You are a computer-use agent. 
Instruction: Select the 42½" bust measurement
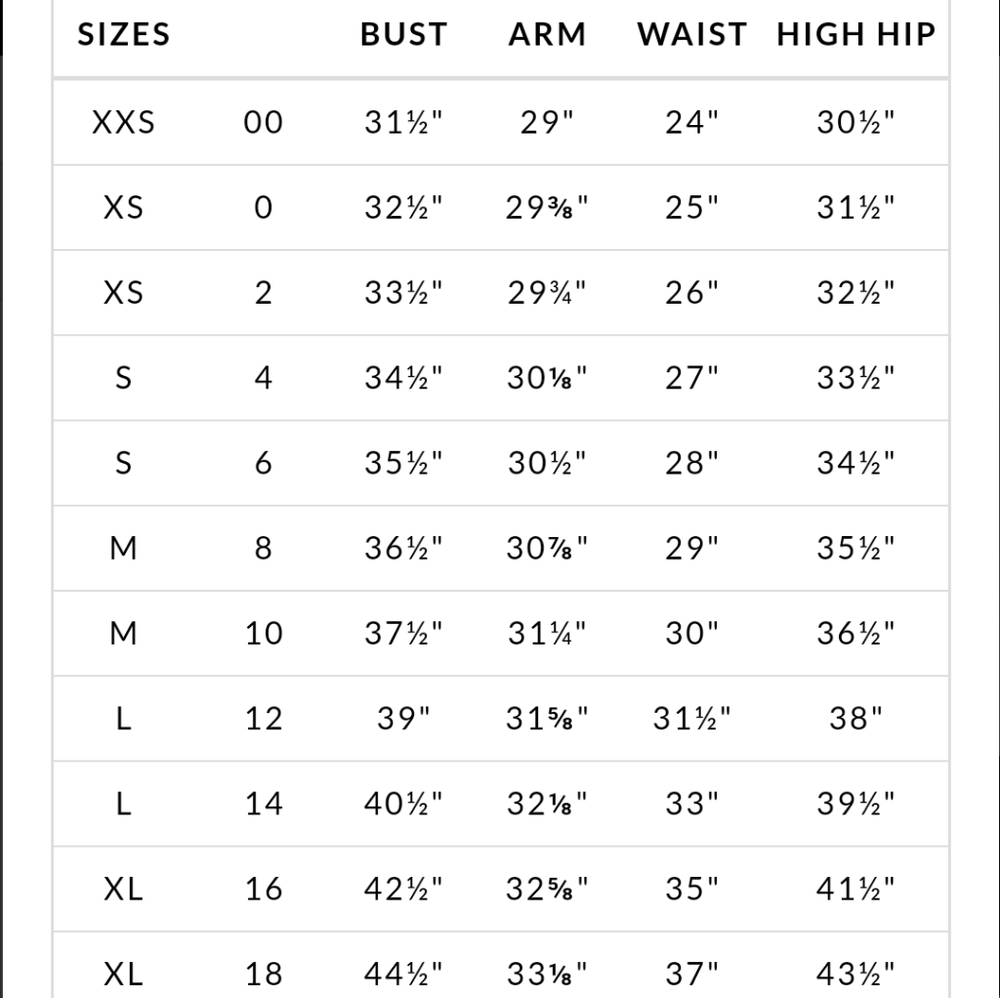click(403, 888)
